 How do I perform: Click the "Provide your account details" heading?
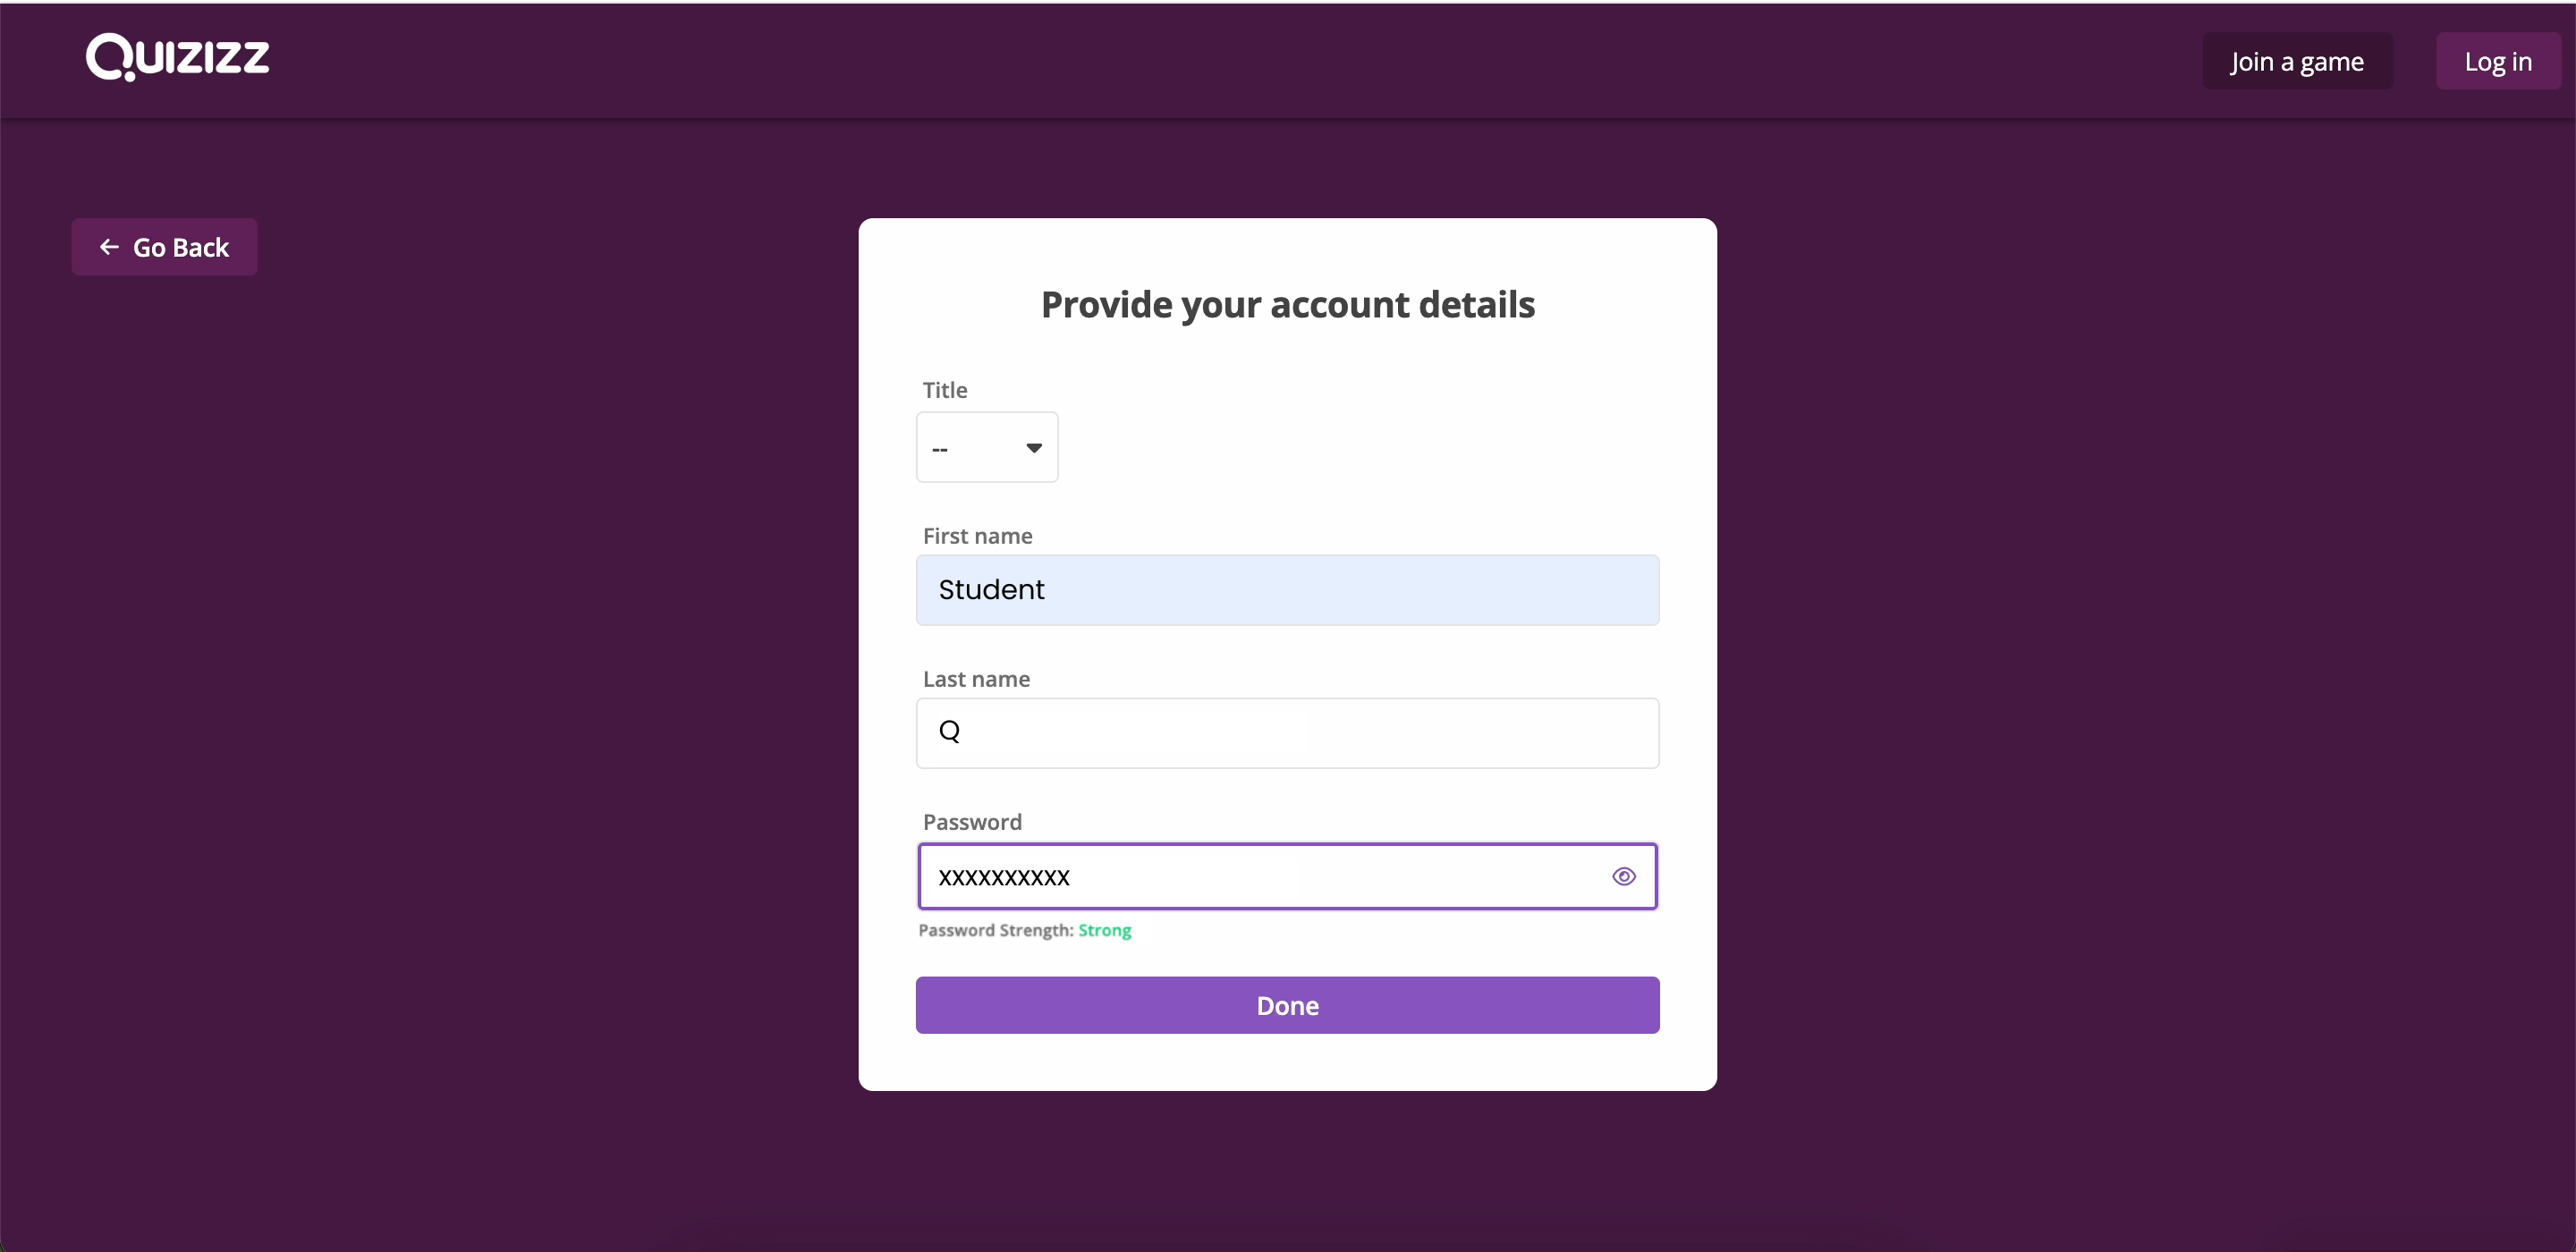pos(1287,305)
